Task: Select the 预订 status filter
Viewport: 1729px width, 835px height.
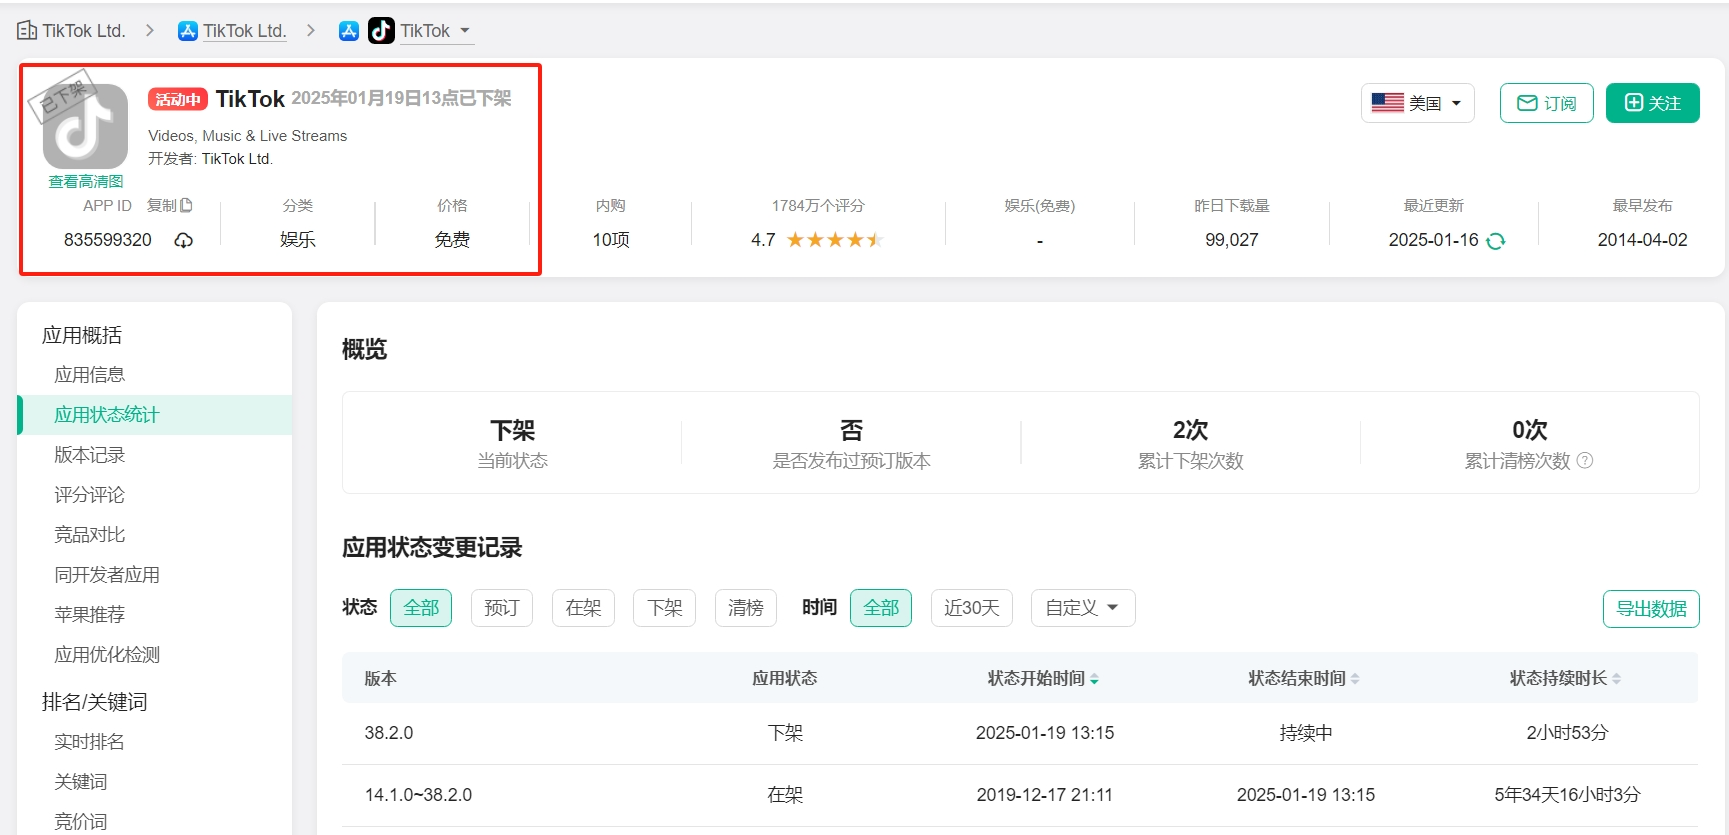Action: (502, 608)
